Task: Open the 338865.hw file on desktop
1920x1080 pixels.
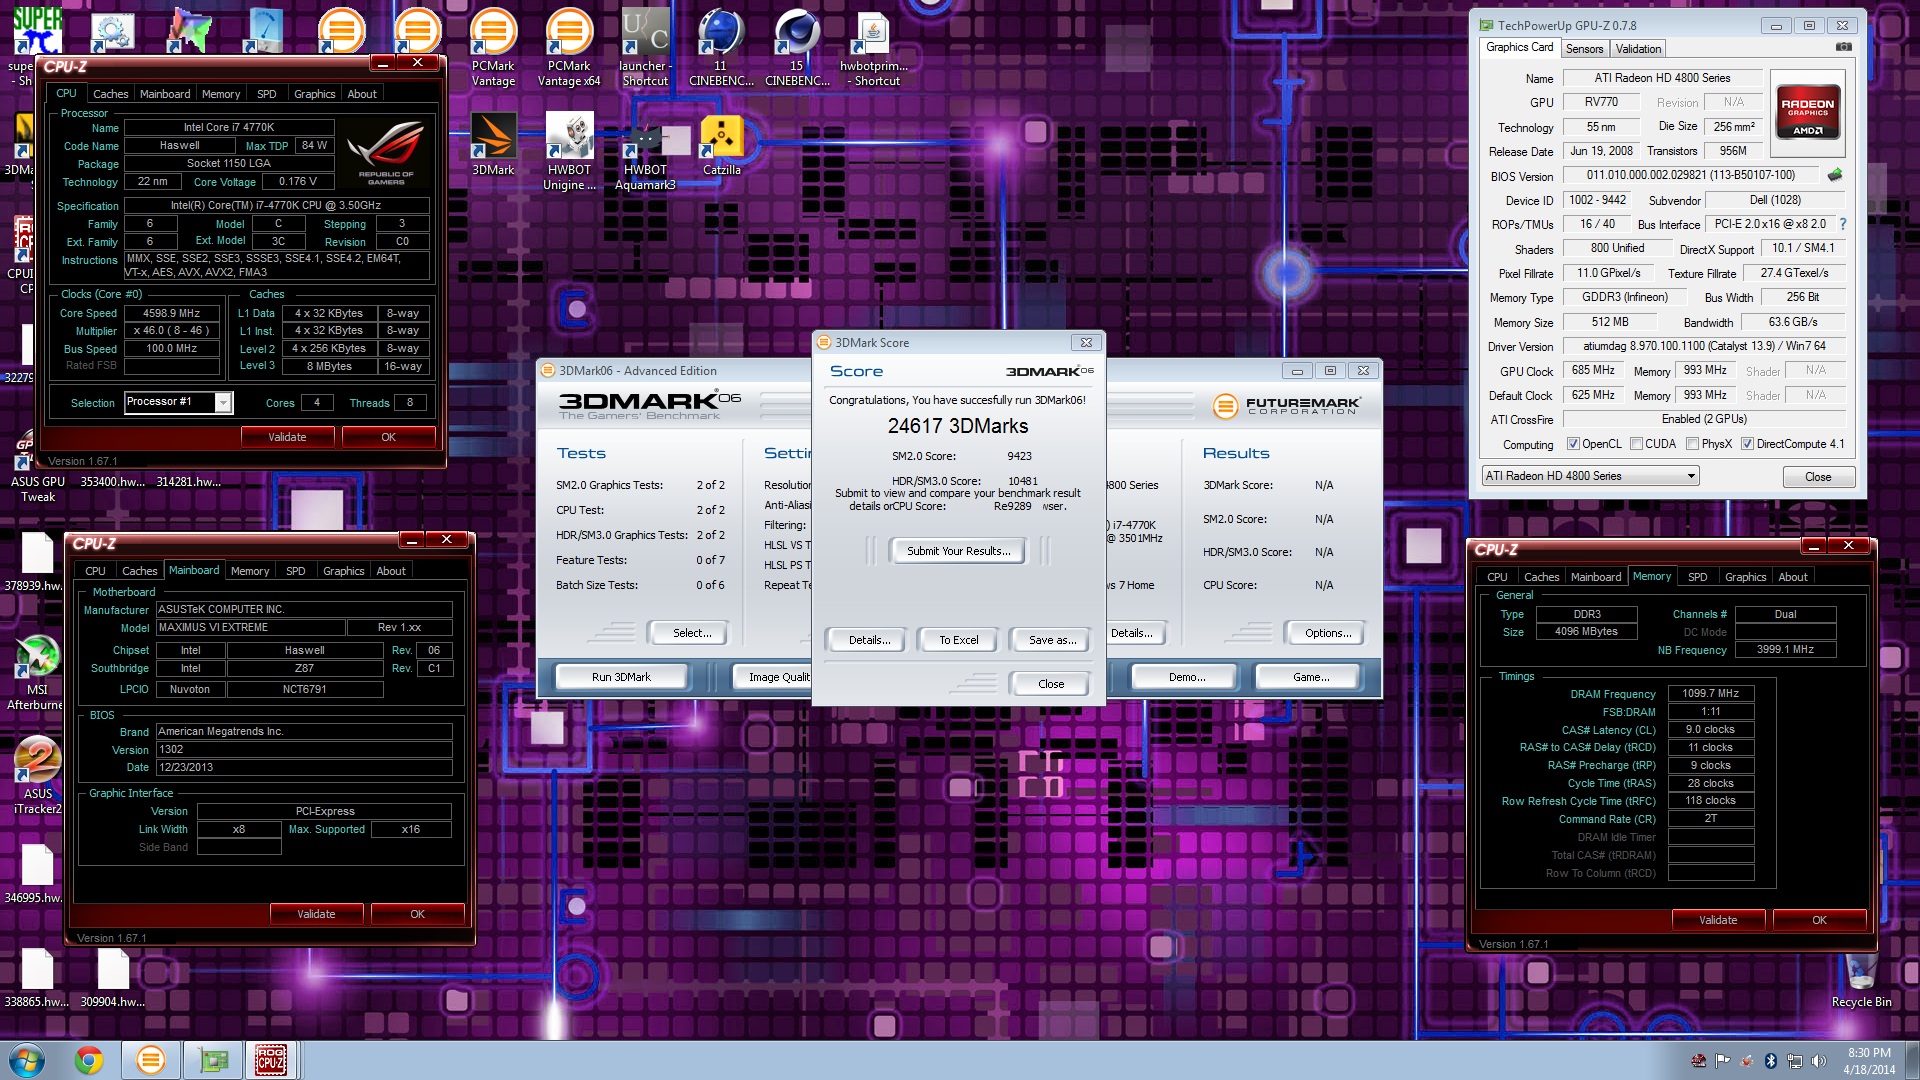Action: coord(37,979)
